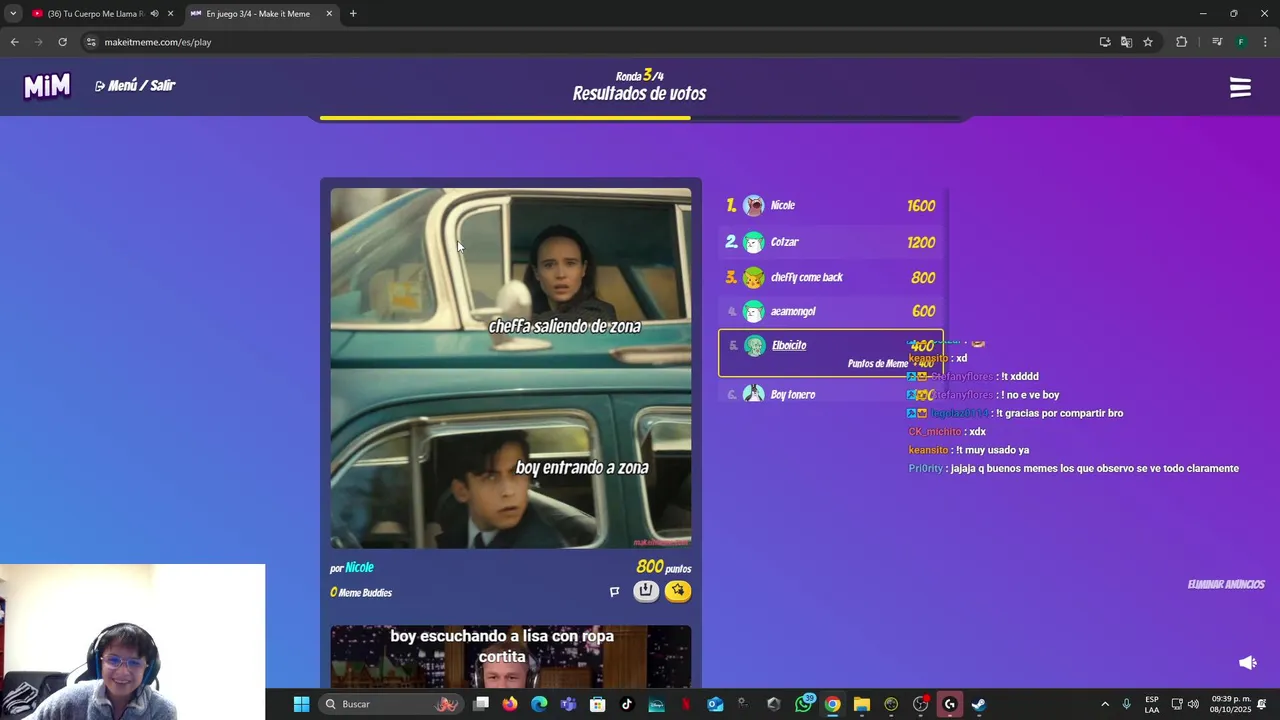The width and height of the screenshot is (1280, 720).
Task: Click the translate page icon
Action: coord(1126,42)
